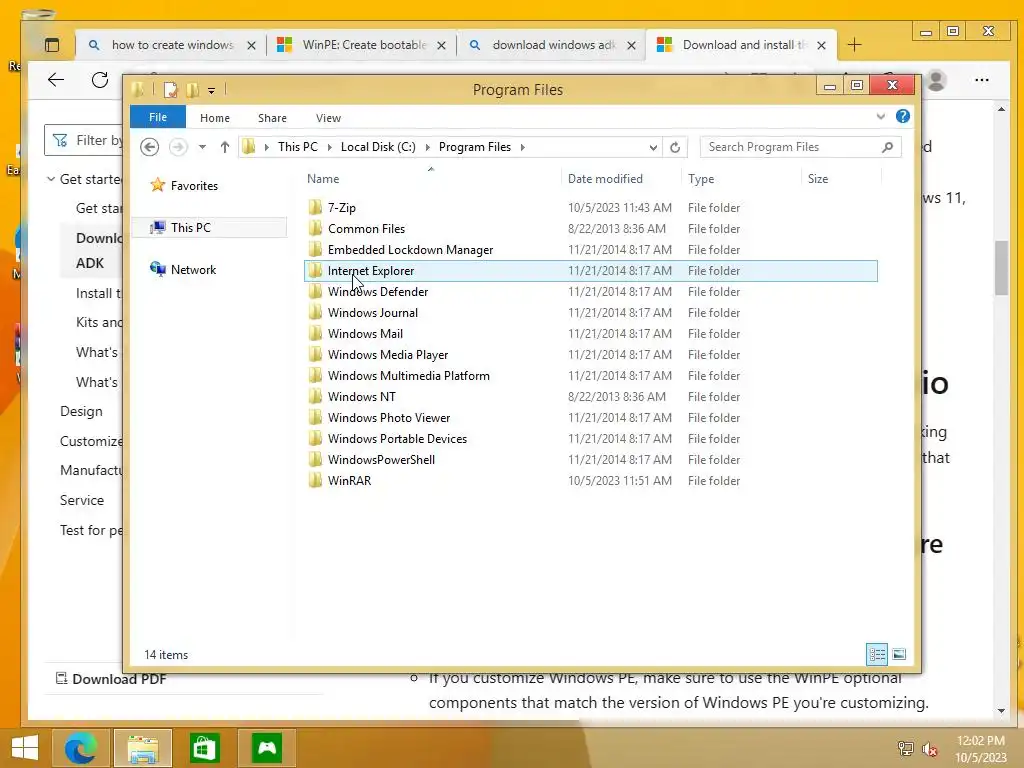The height and width of the screenshot is (768, 1024).
Task: Open Xbox Games app from taskbar
Action: [x=266, y=748]
